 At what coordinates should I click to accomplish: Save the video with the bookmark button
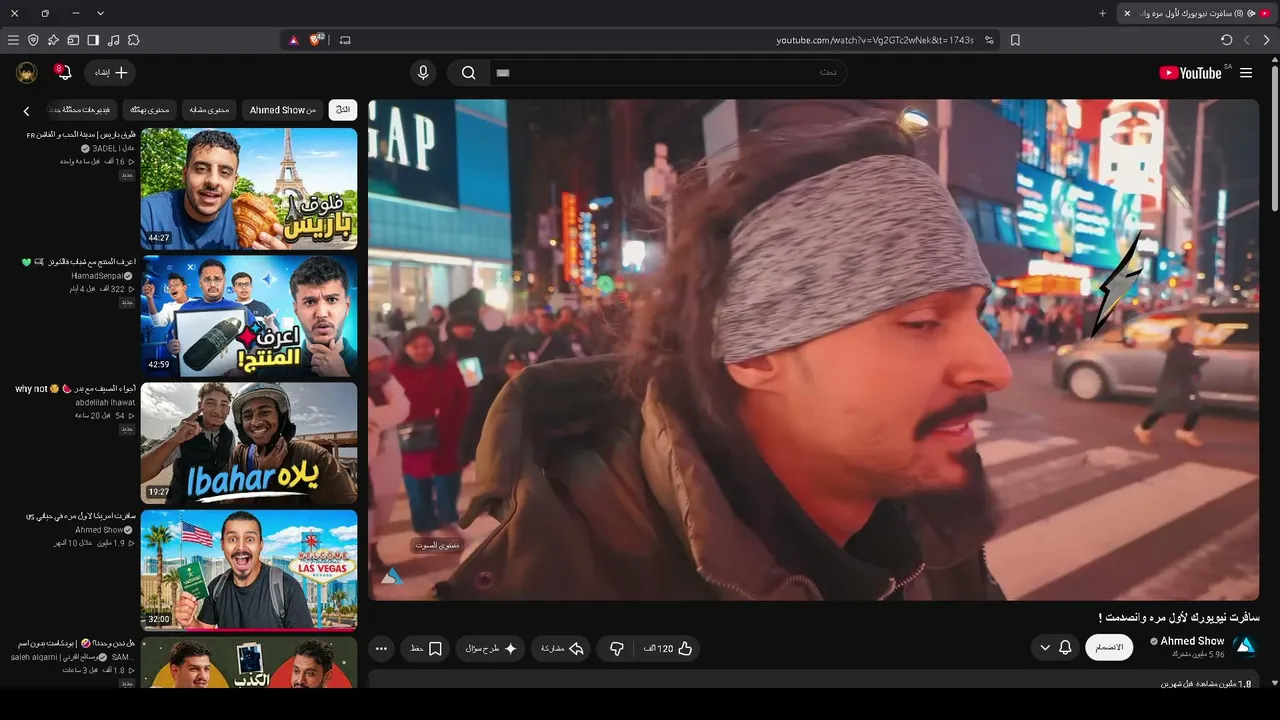427,649
